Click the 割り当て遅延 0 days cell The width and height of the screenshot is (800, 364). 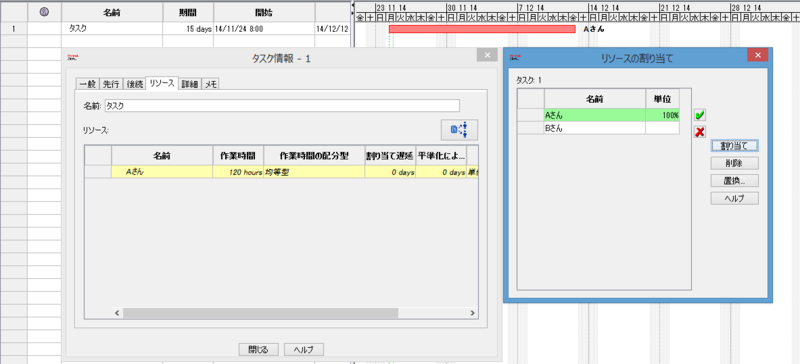point(390,172)
